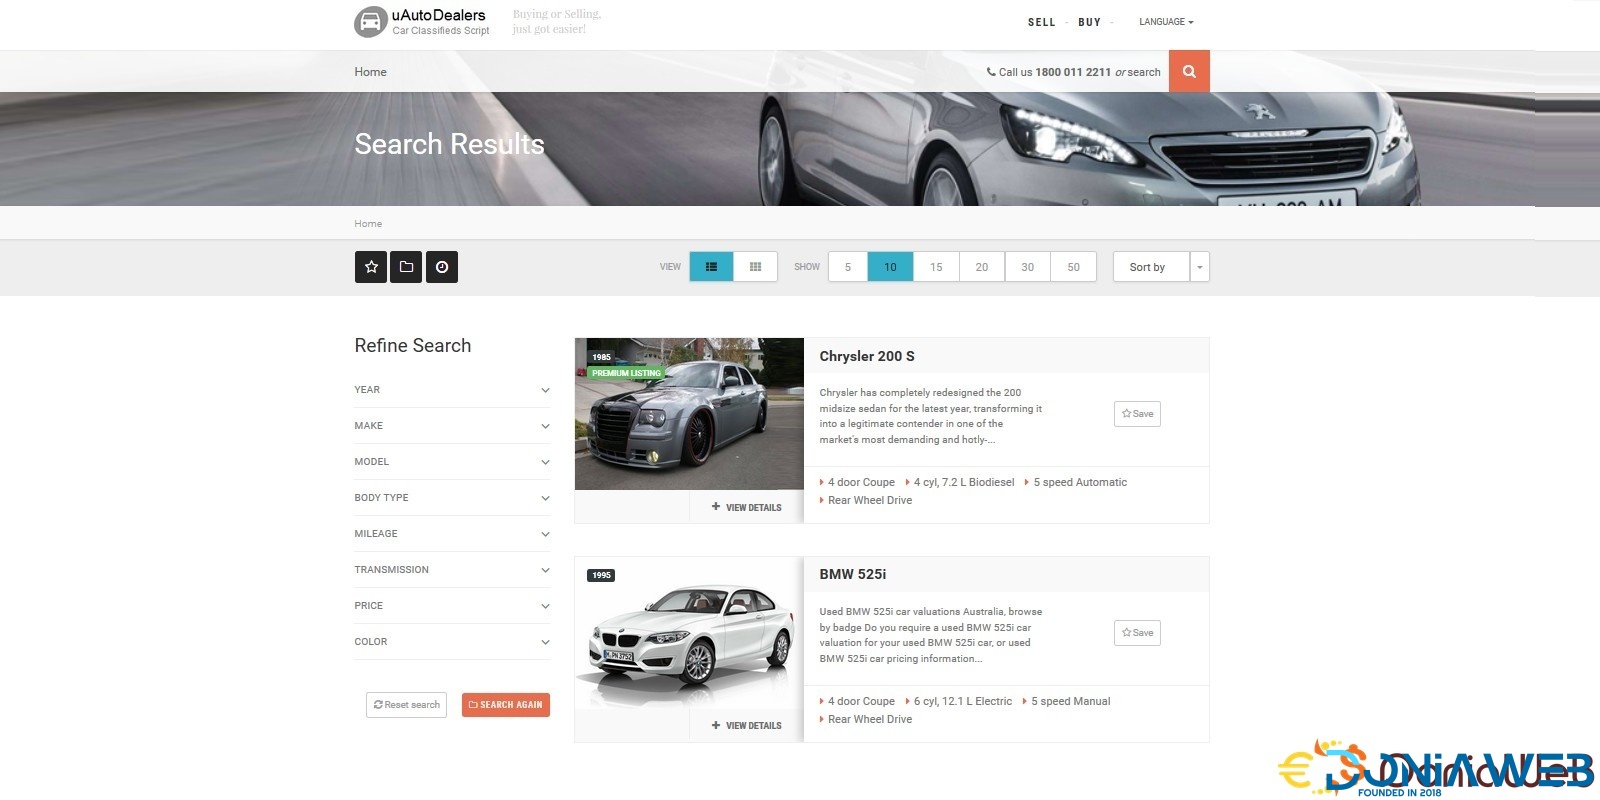Show 50 results per page

1074,267
